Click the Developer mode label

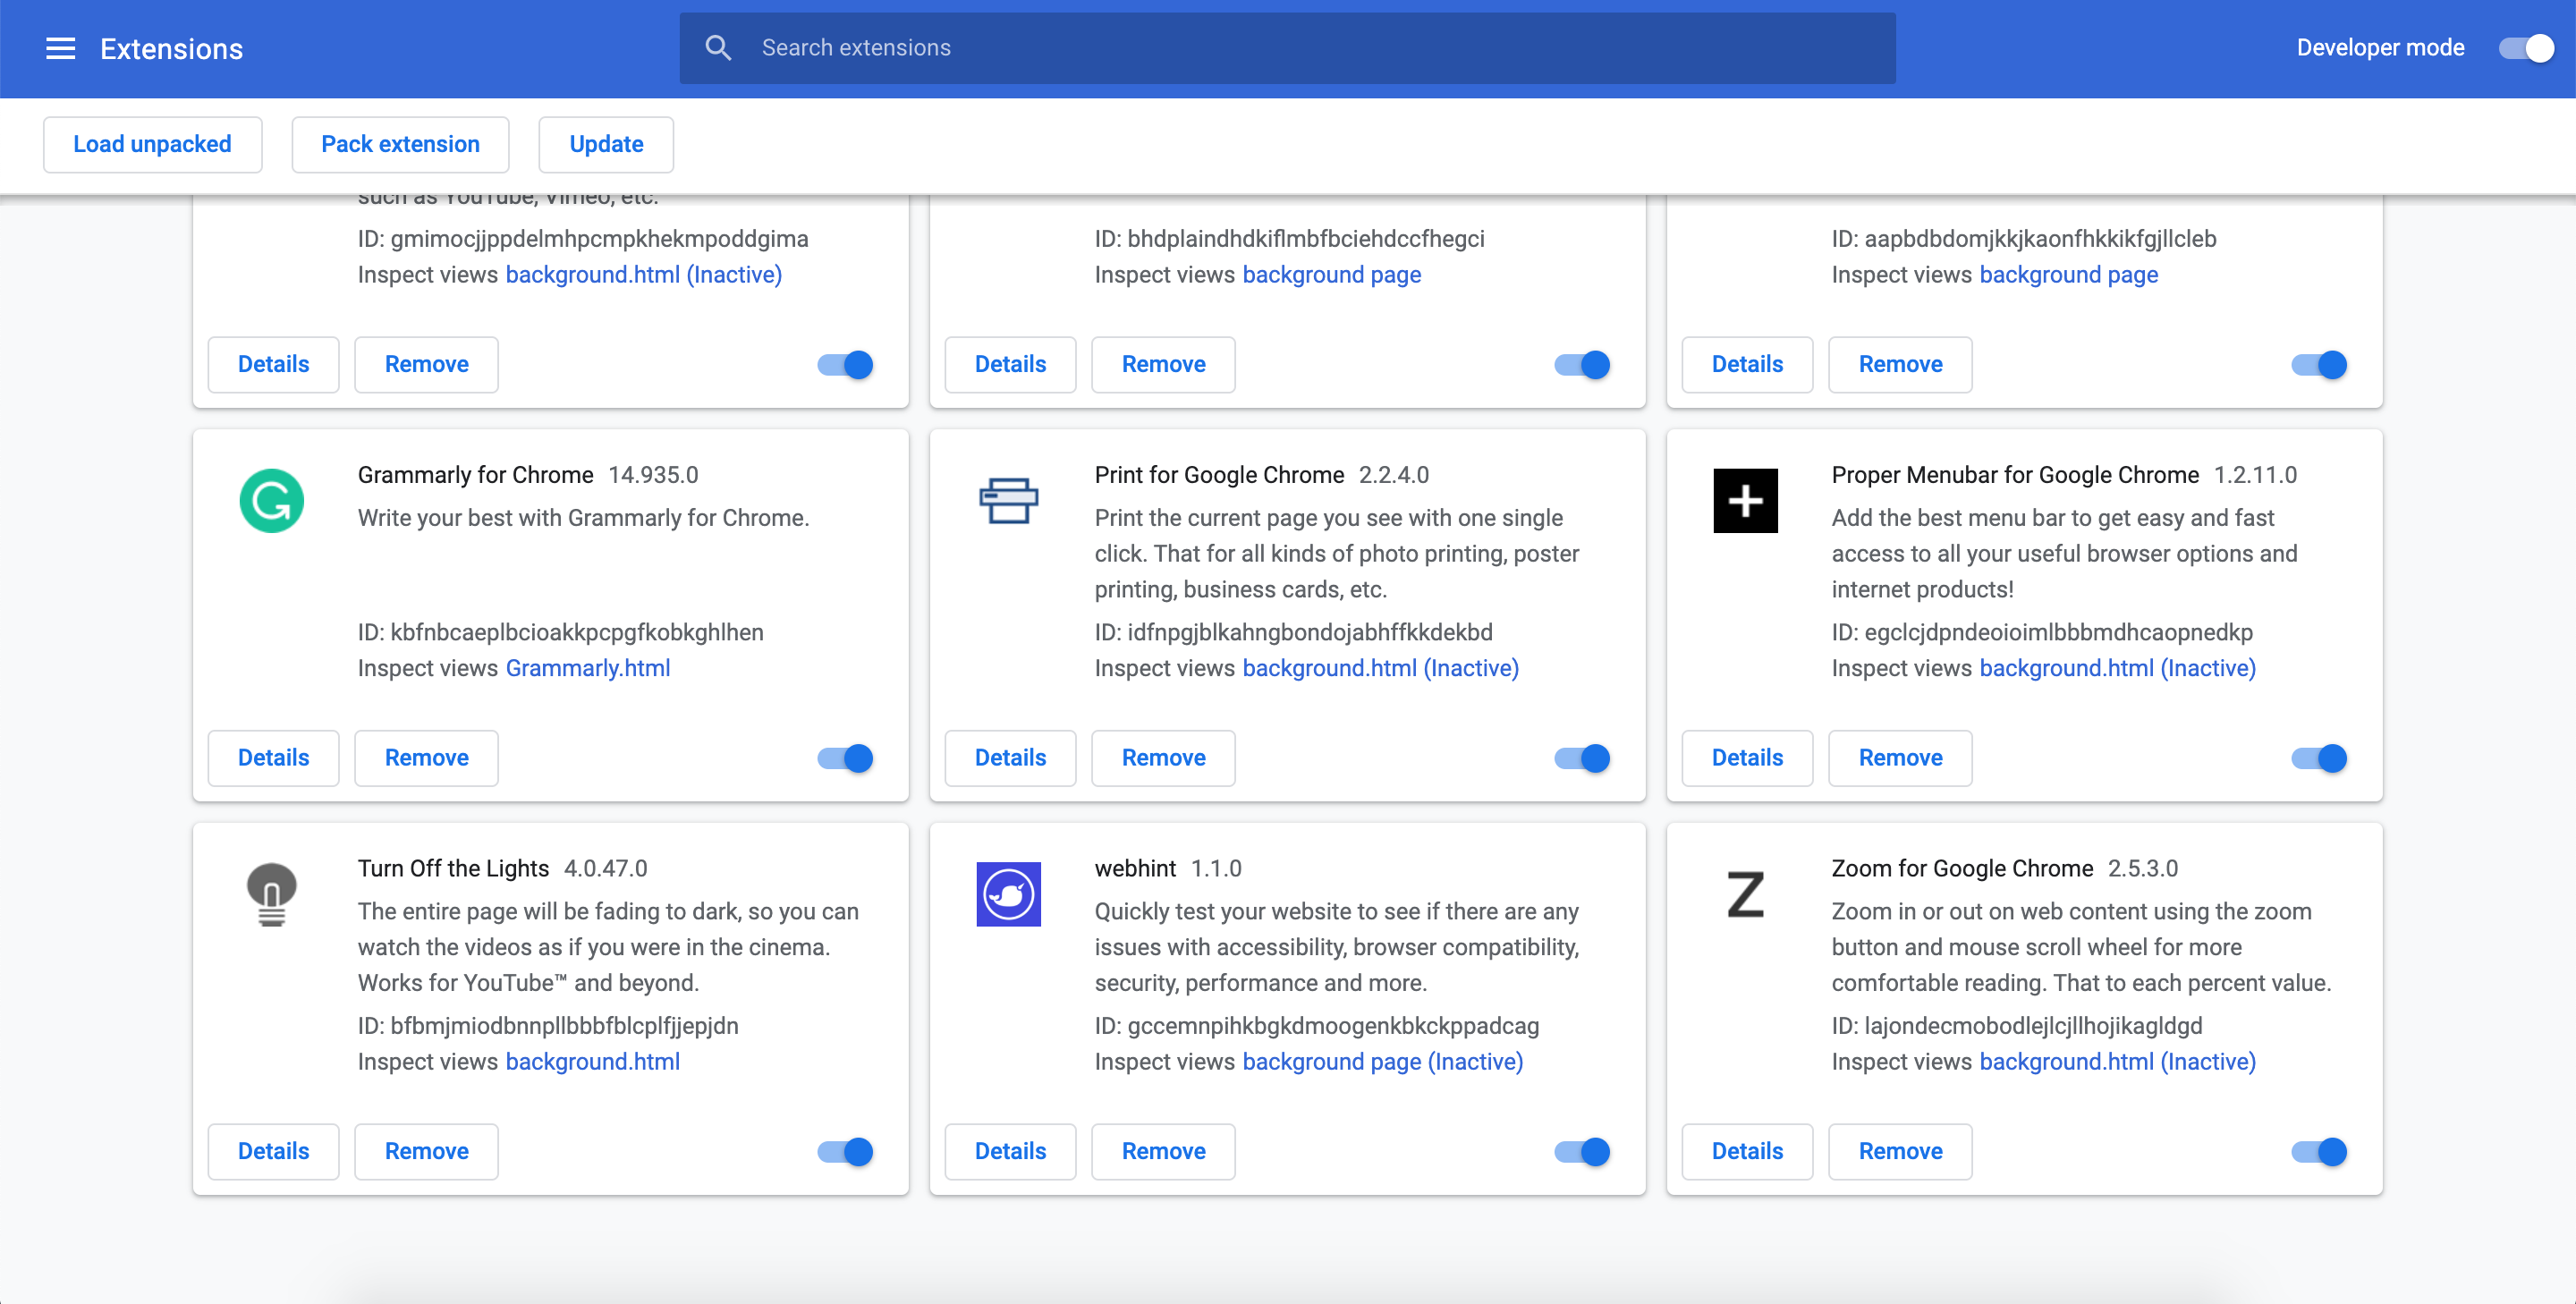pyautogui.click(x=2380, y=48)
